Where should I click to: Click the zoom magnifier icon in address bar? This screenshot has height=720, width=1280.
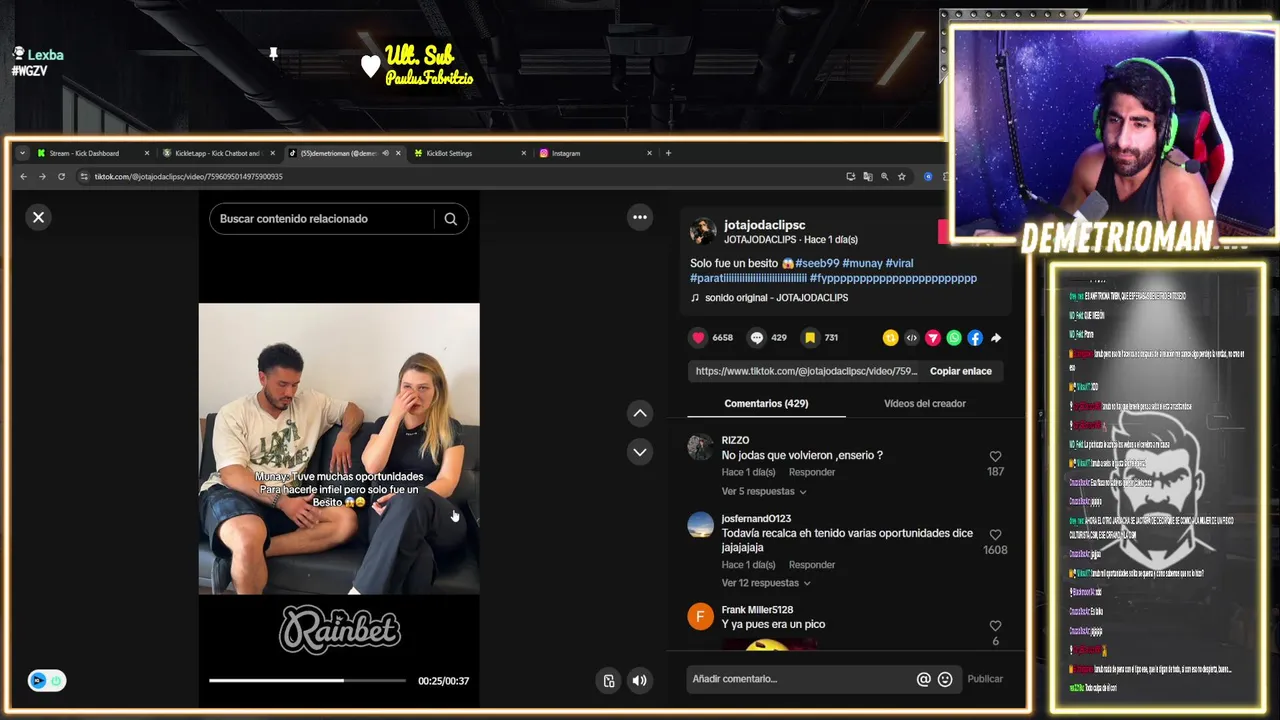tap(884, 177)
